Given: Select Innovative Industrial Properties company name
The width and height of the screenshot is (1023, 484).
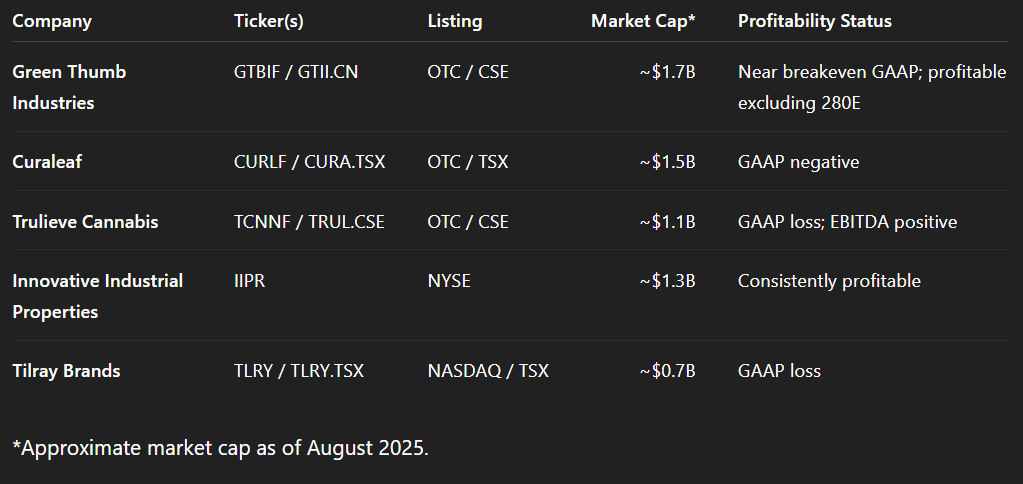Looking at the screenshot, I should (x=97, y=296).
